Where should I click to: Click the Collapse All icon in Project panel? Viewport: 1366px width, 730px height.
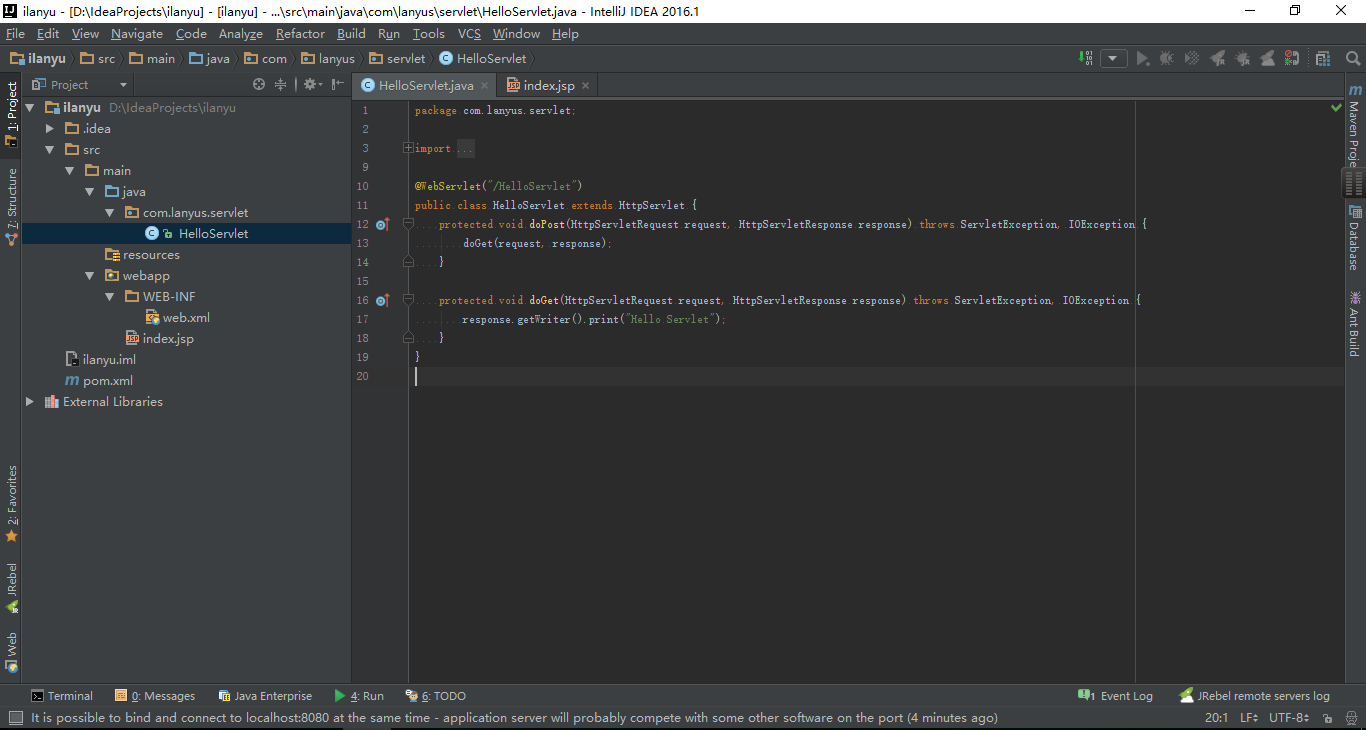[281, 85]
